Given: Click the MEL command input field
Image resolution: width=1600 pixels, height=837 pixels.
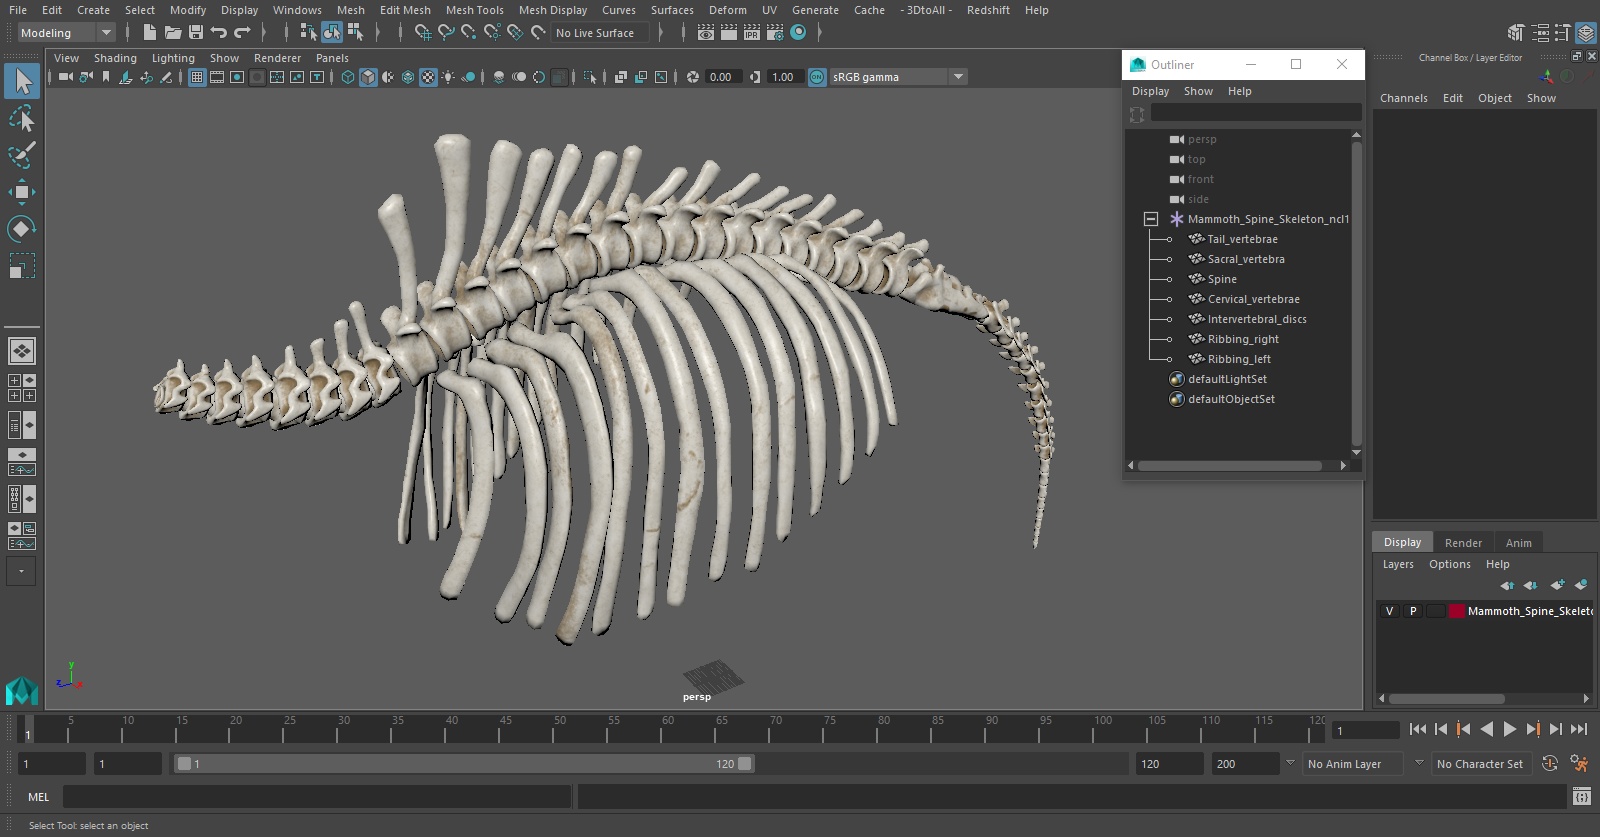Looking at the screenshot, I should click(316, 797).
